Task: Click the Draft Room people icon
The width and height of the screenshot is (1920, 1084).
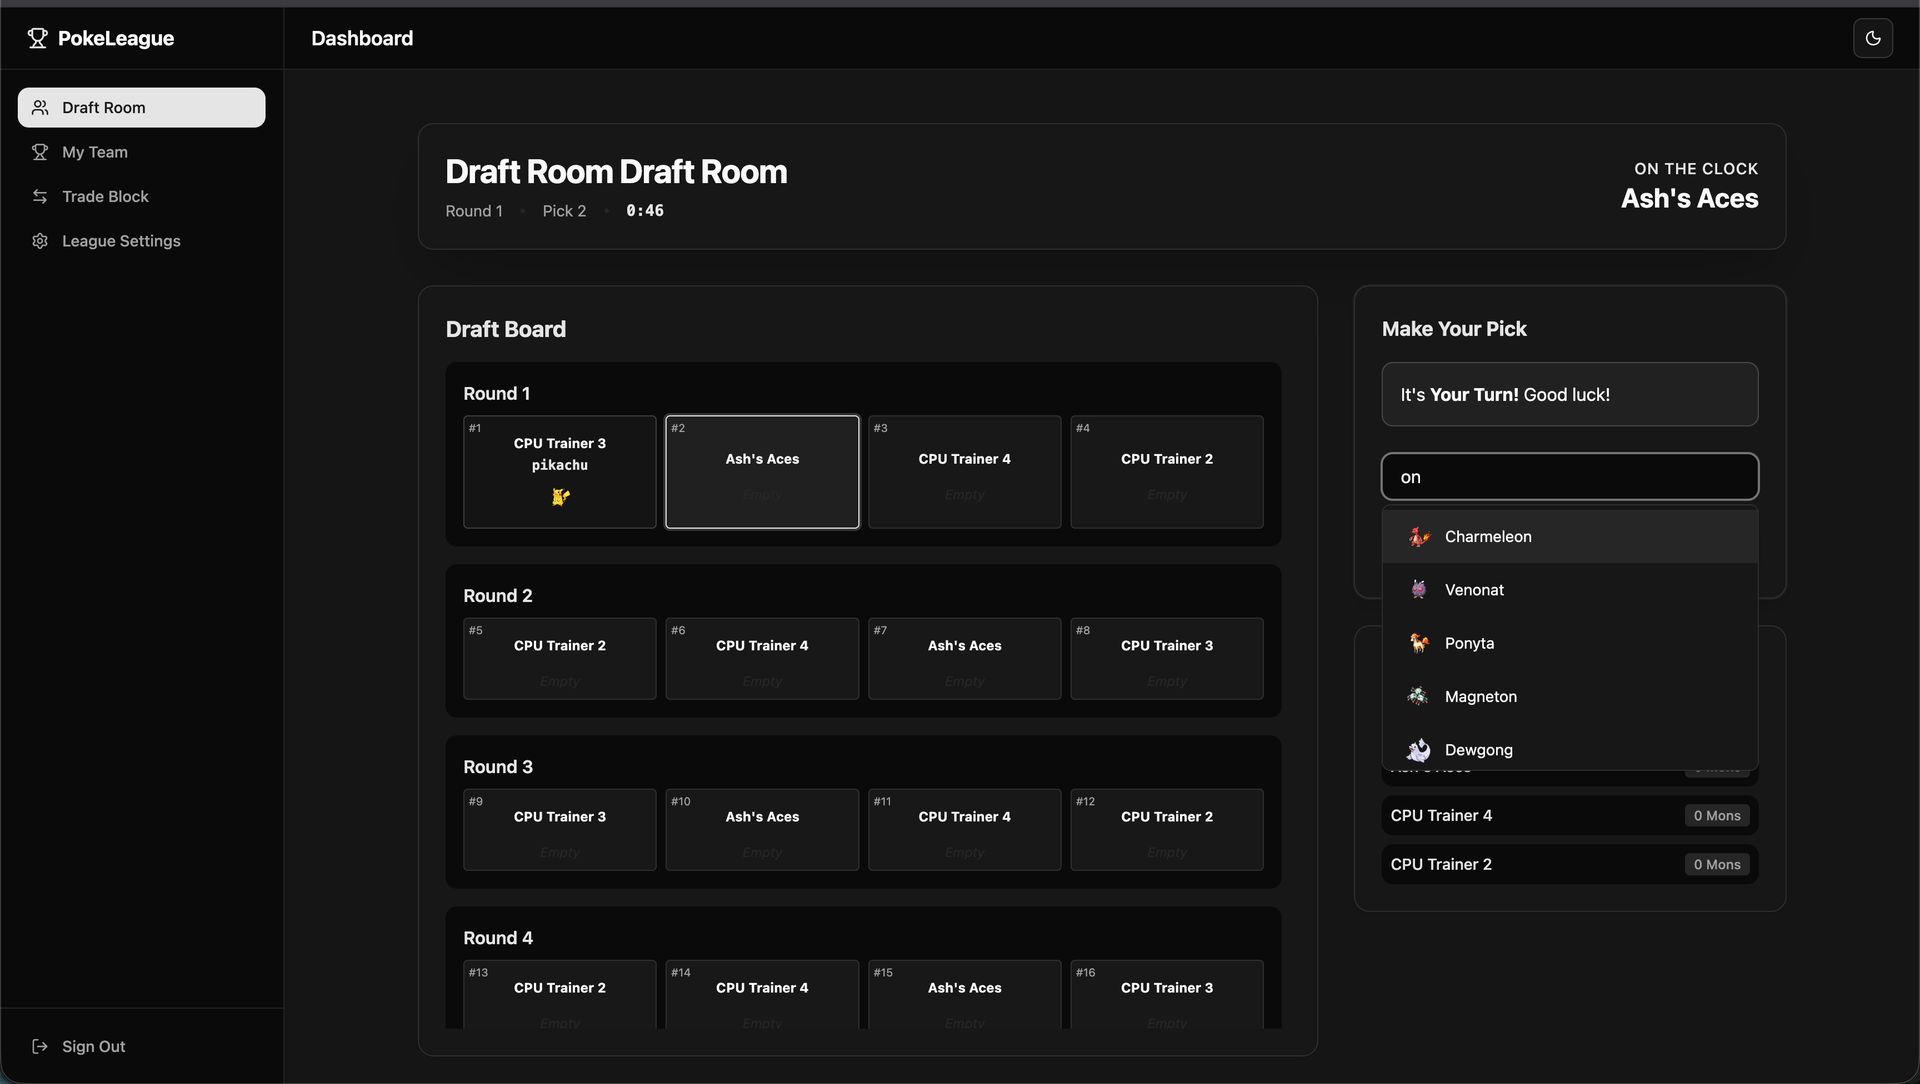Action: [x=40, y=107]
